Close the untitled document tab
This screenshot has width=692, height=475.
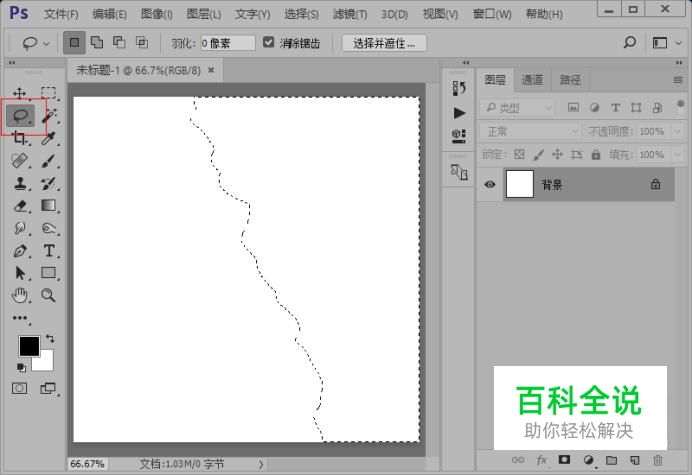click(211, 70)
